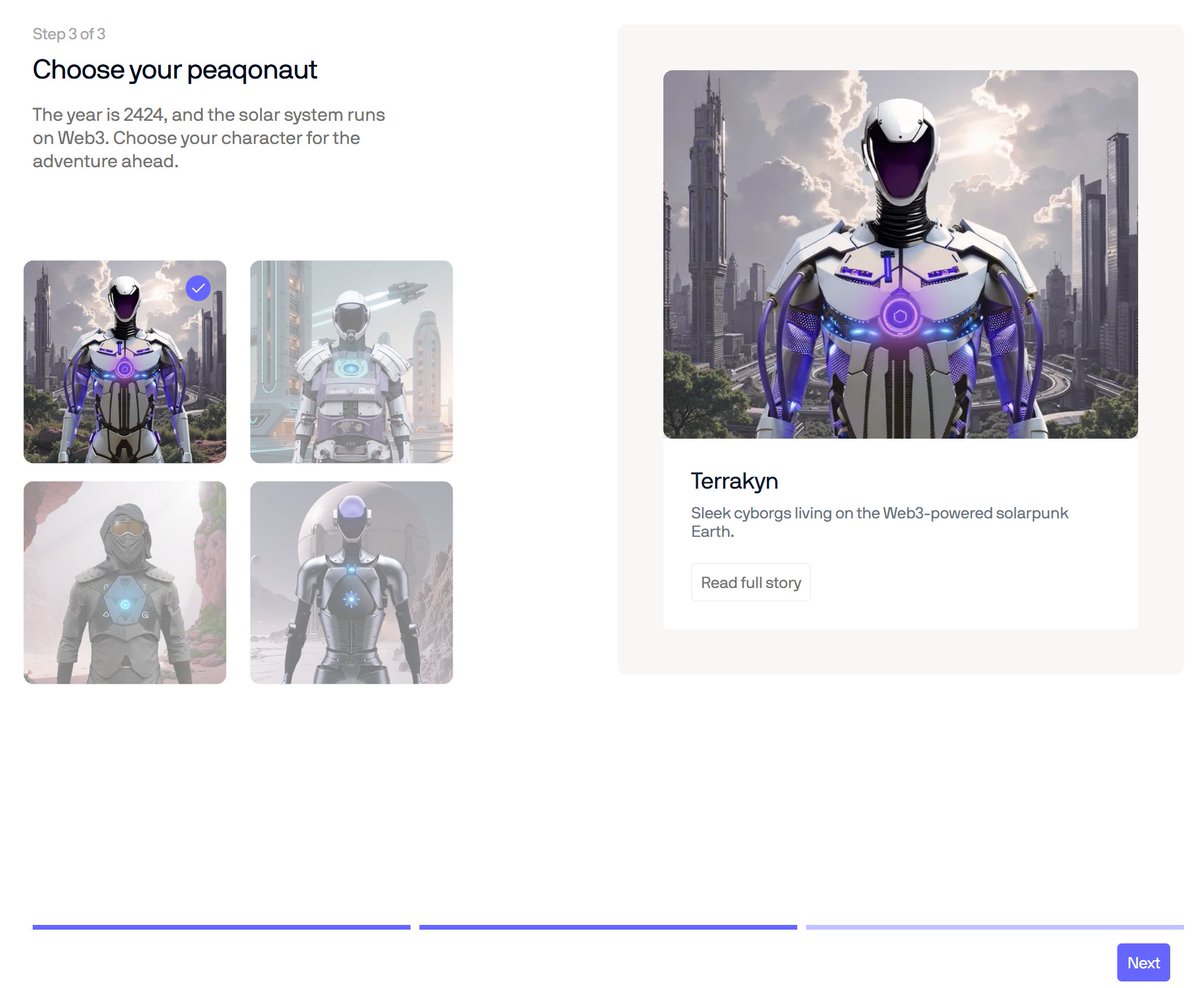Click the "Step 3 of 3" label
This screenshot has height=988, width=1200.
[x=69, y=34]
